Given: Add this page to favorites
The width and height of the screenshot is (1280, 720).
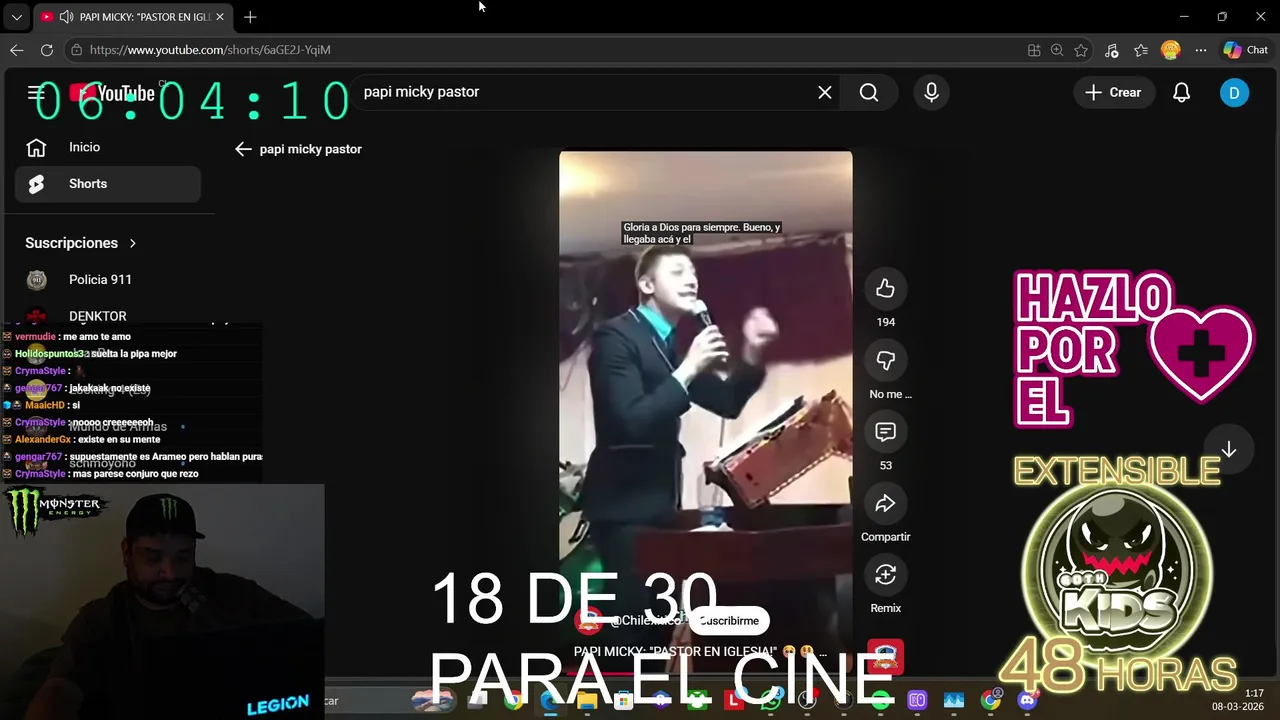Looking at the screenshot, I should [x=1081, y=50].
